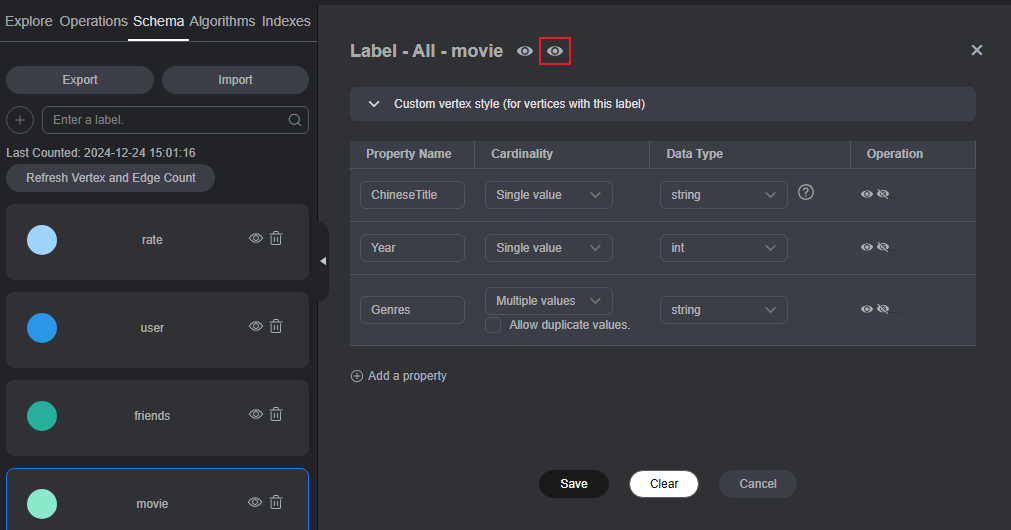Viewport: 1011px width, 530px height.
Task: Switch to the Explore tab
Action: click(x=29, y=21)
